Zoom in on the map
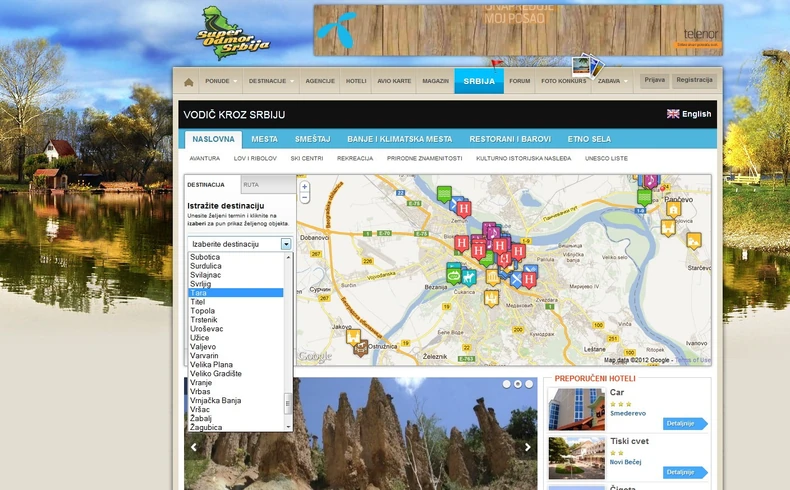 305,186
